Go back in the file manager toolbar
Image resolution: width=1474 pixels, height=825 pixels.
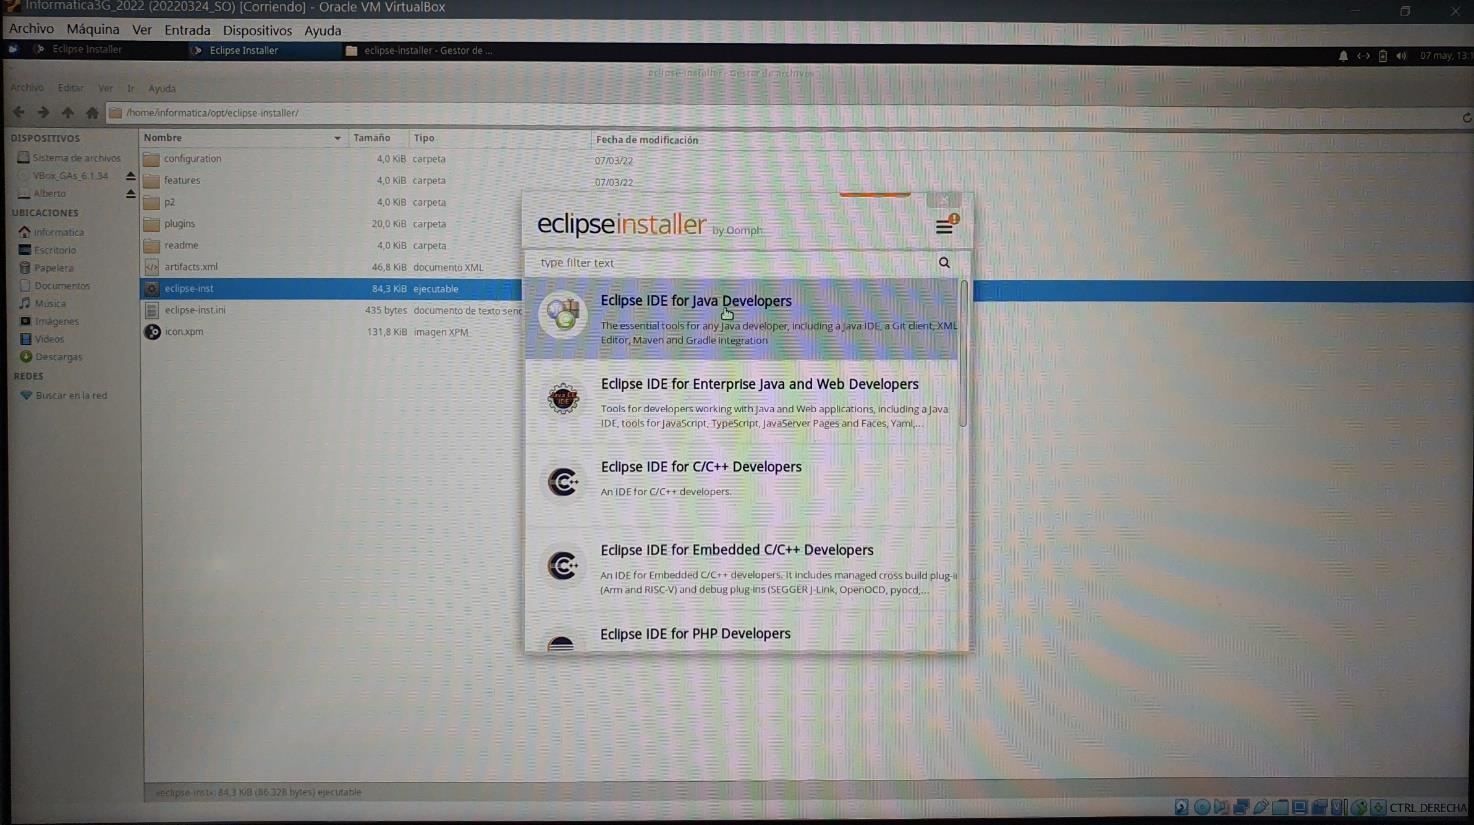coord(18,113)
